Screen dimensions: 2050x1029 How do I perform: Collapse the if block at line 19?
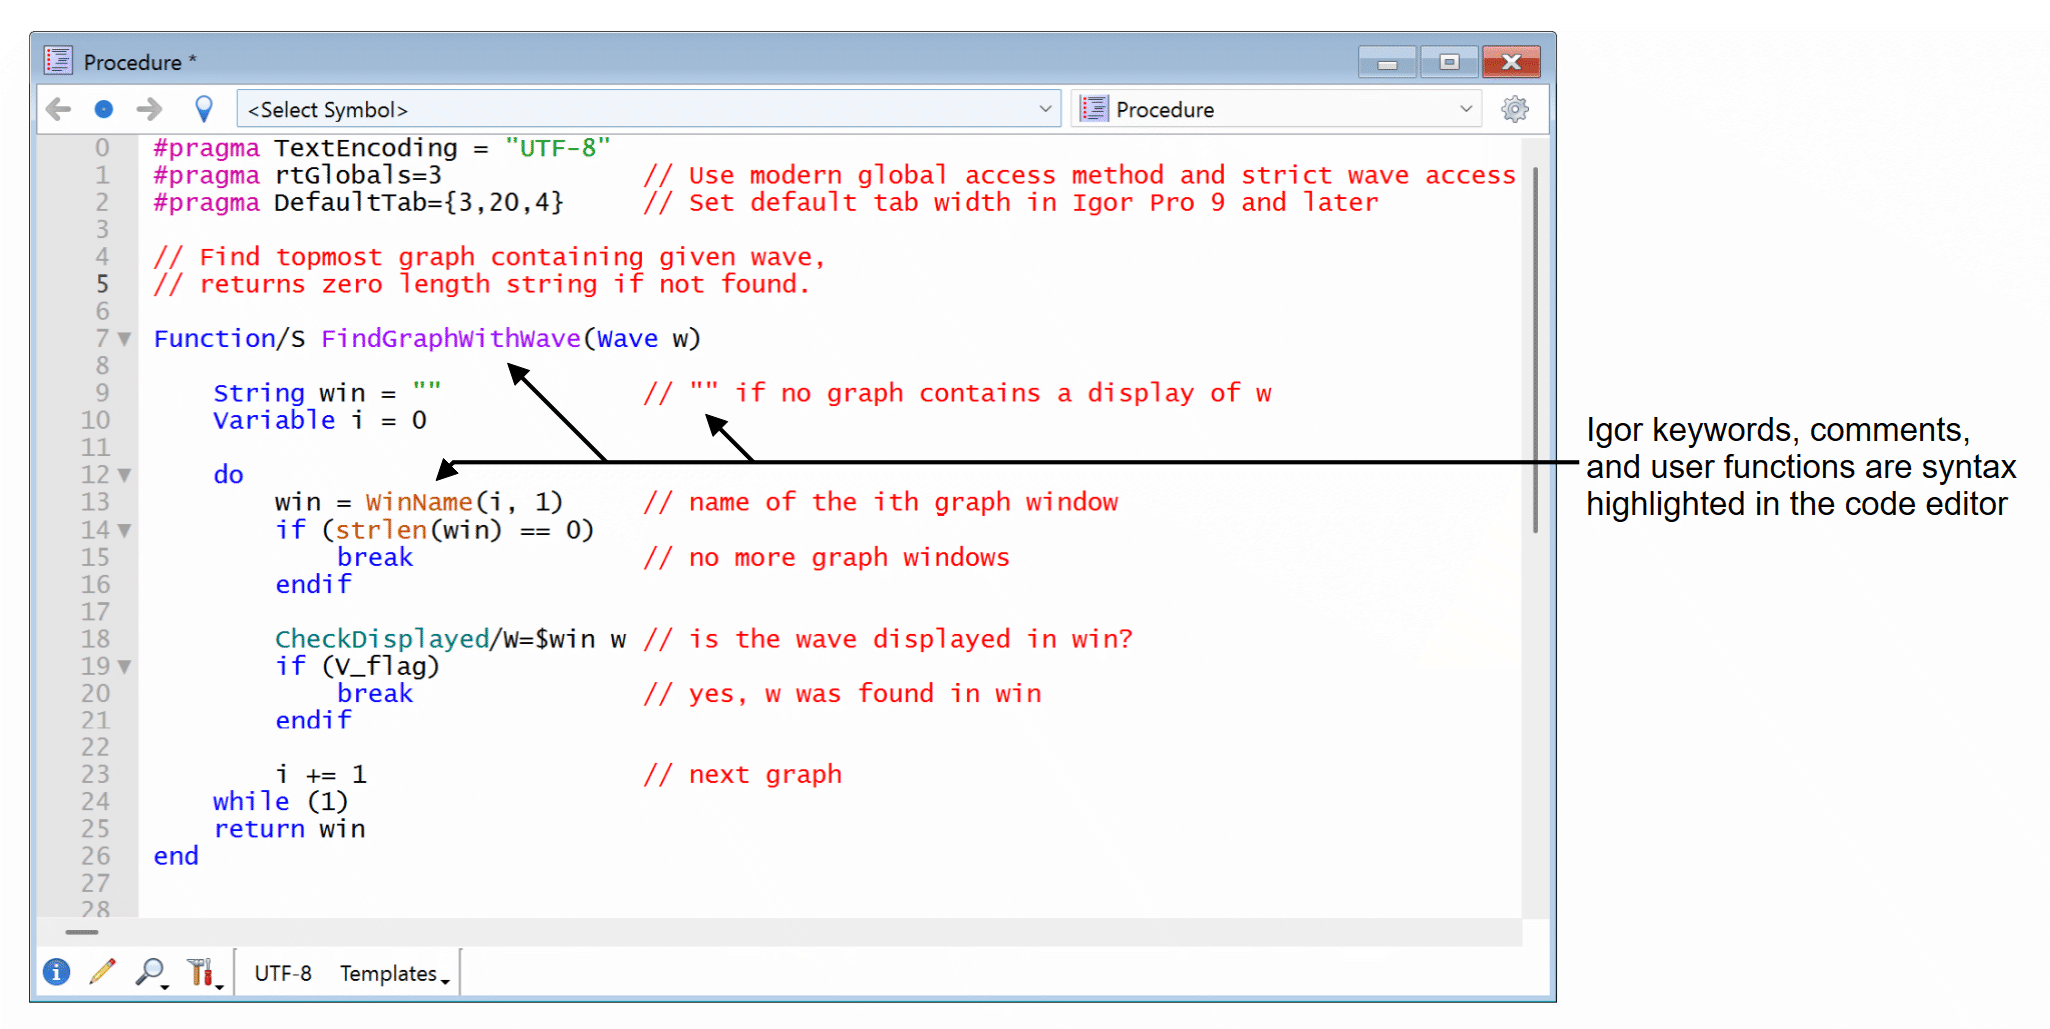[x=125, y=666]
